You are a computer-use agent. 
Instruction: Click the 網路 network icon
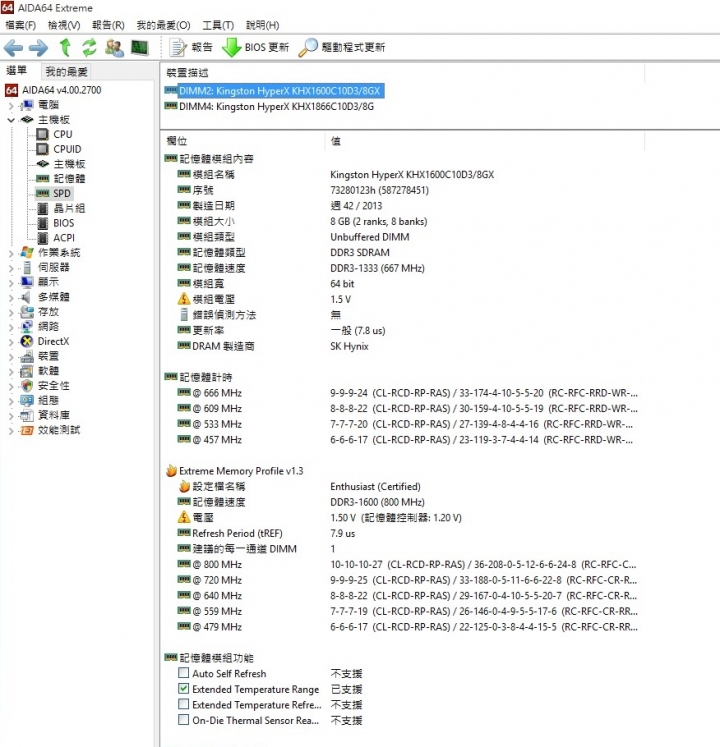[x=27, y=327]
